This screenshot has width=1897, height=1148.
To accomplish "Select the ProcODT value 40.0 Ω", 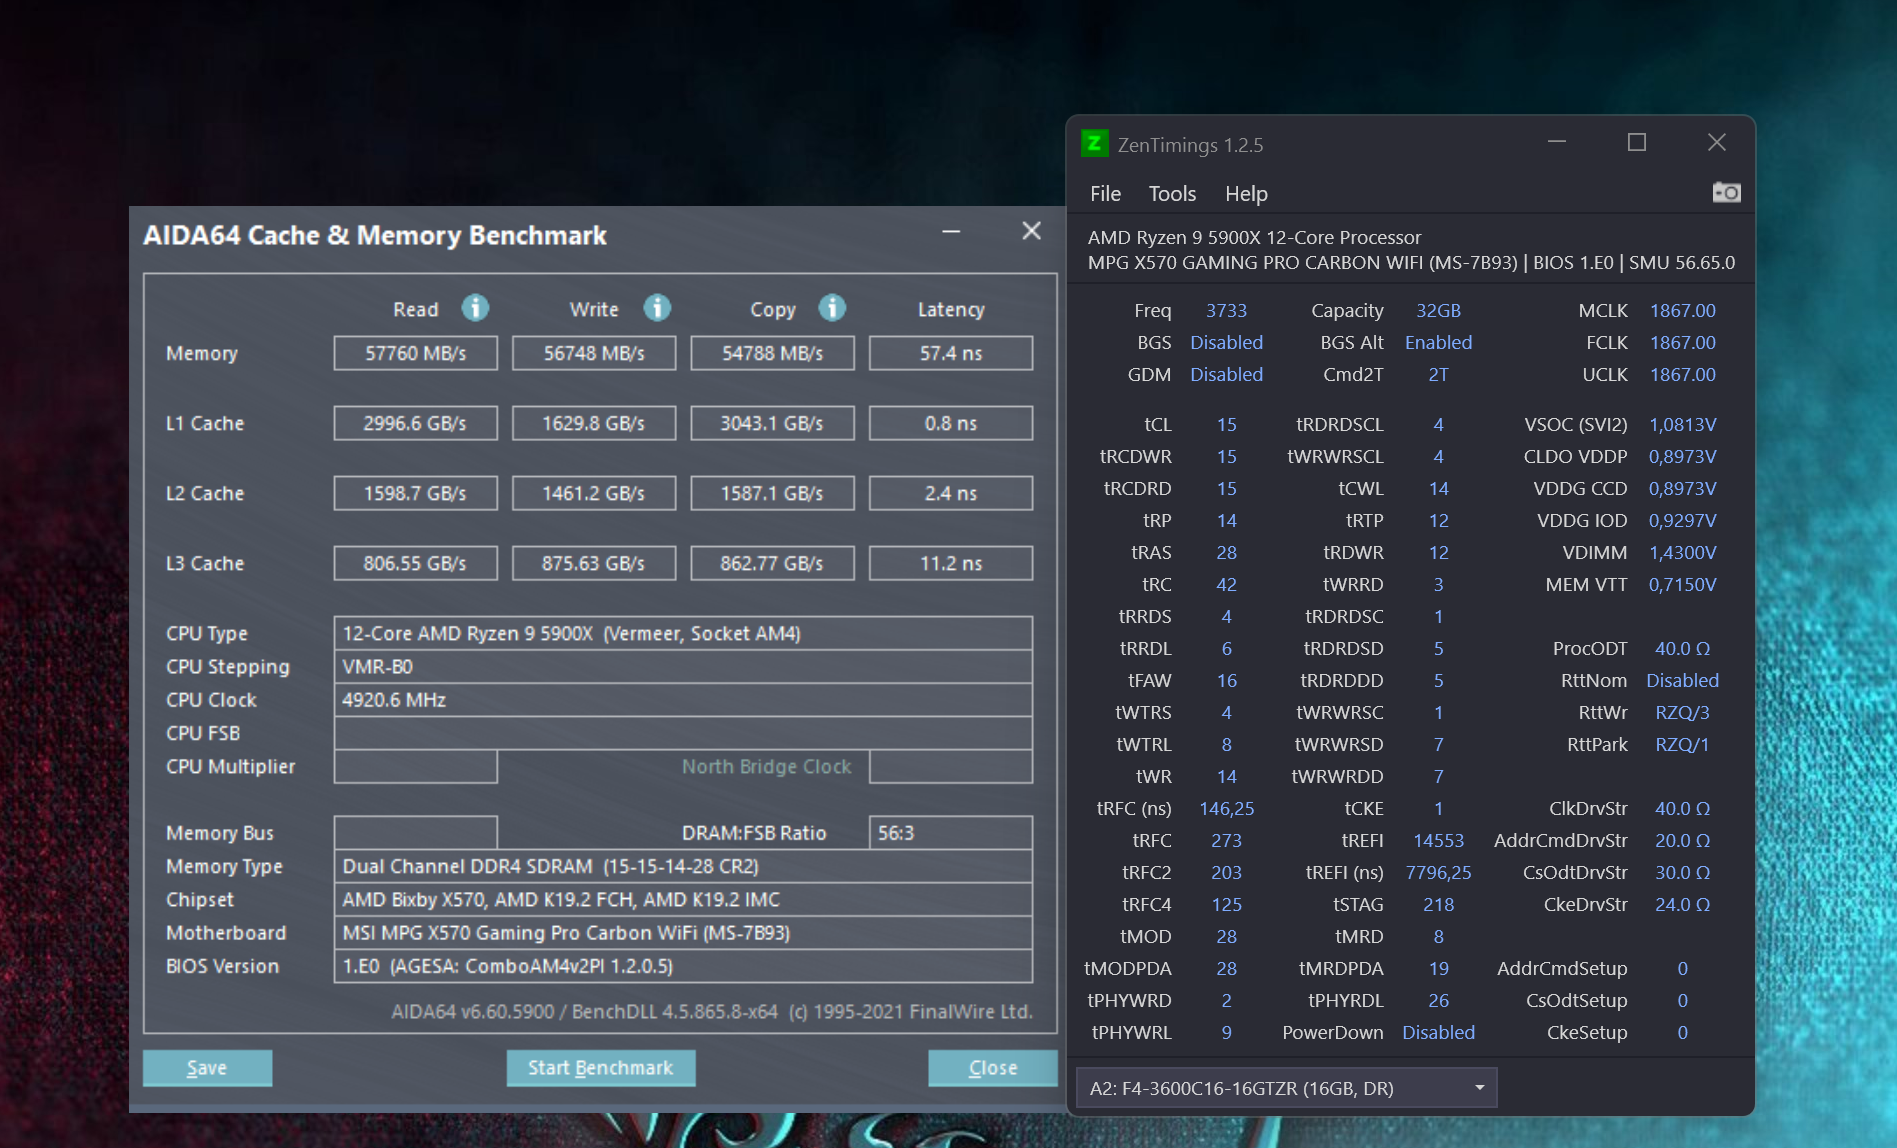I will pos(1683,649).
